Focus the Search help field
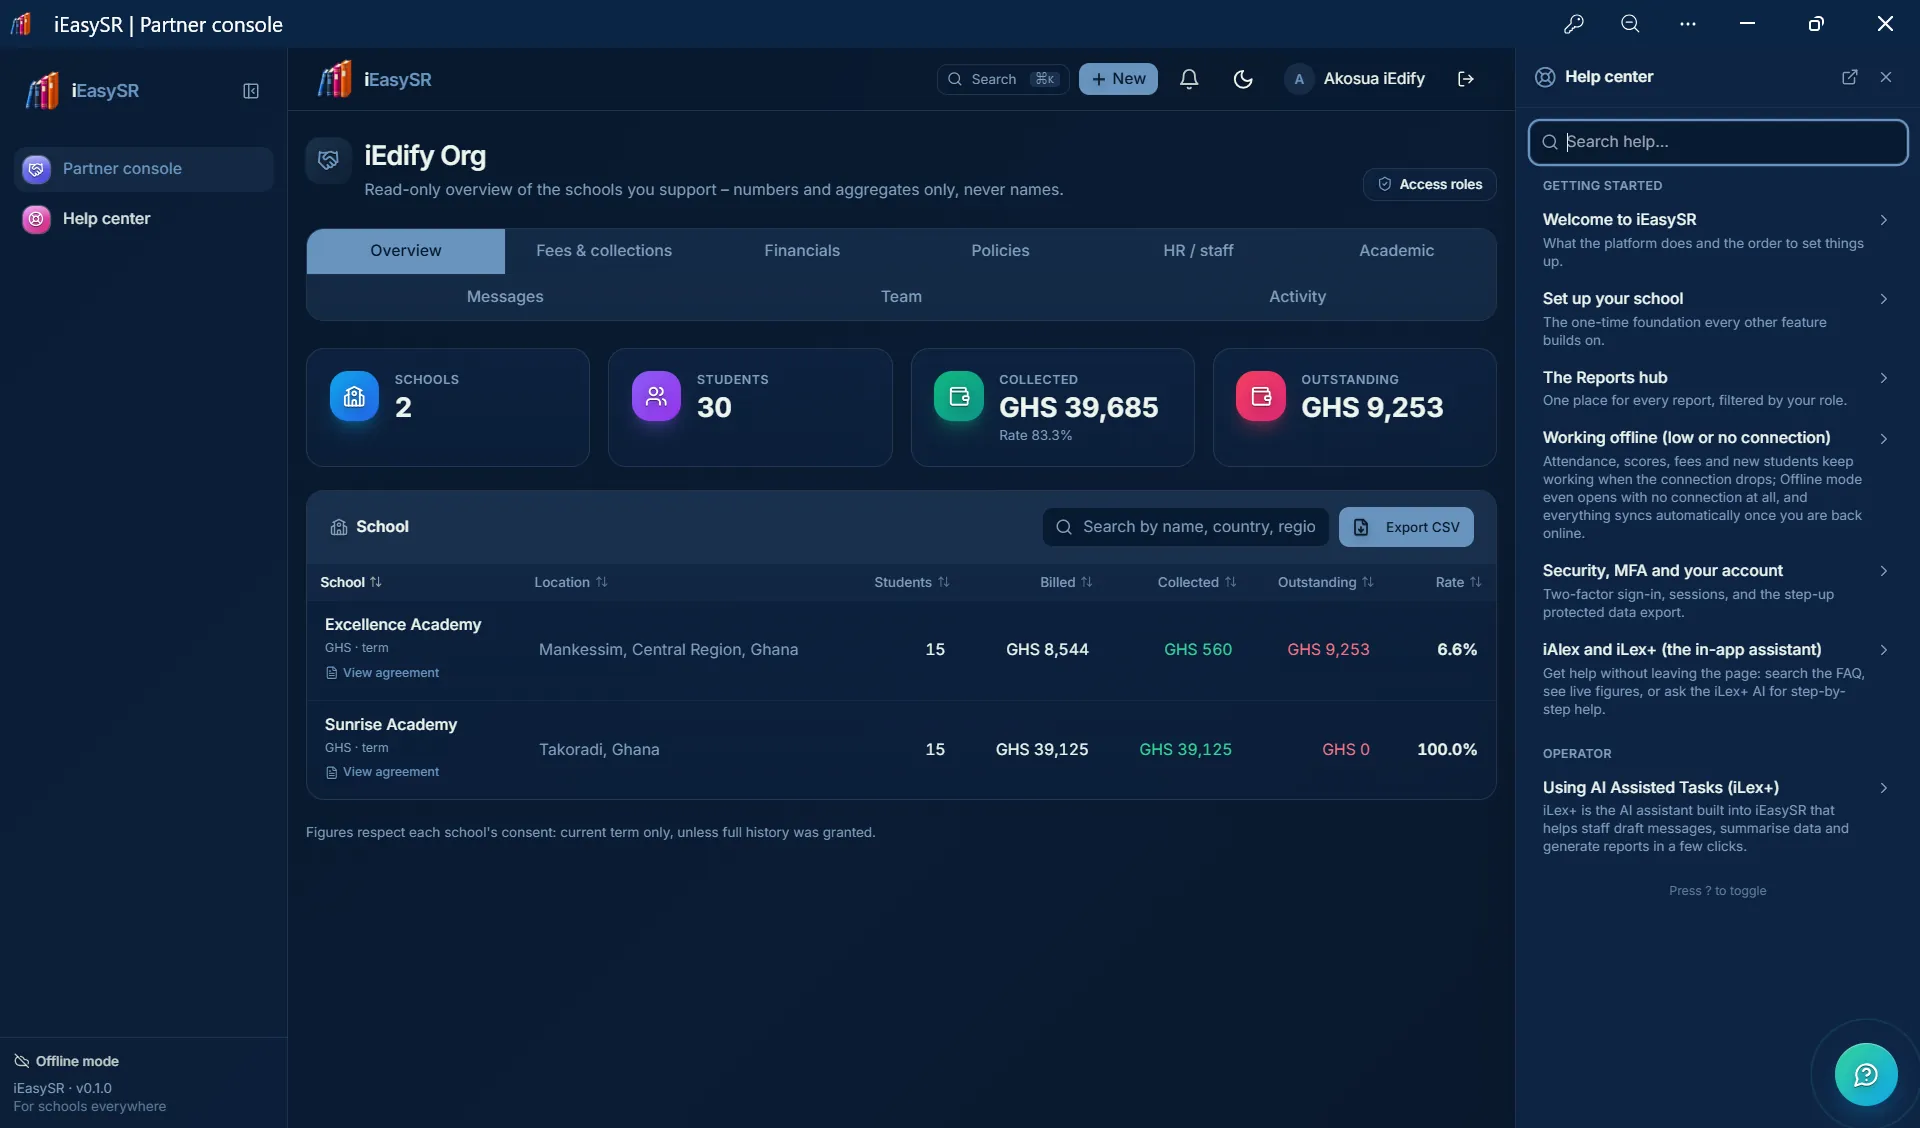 [x=1717, y=142]
